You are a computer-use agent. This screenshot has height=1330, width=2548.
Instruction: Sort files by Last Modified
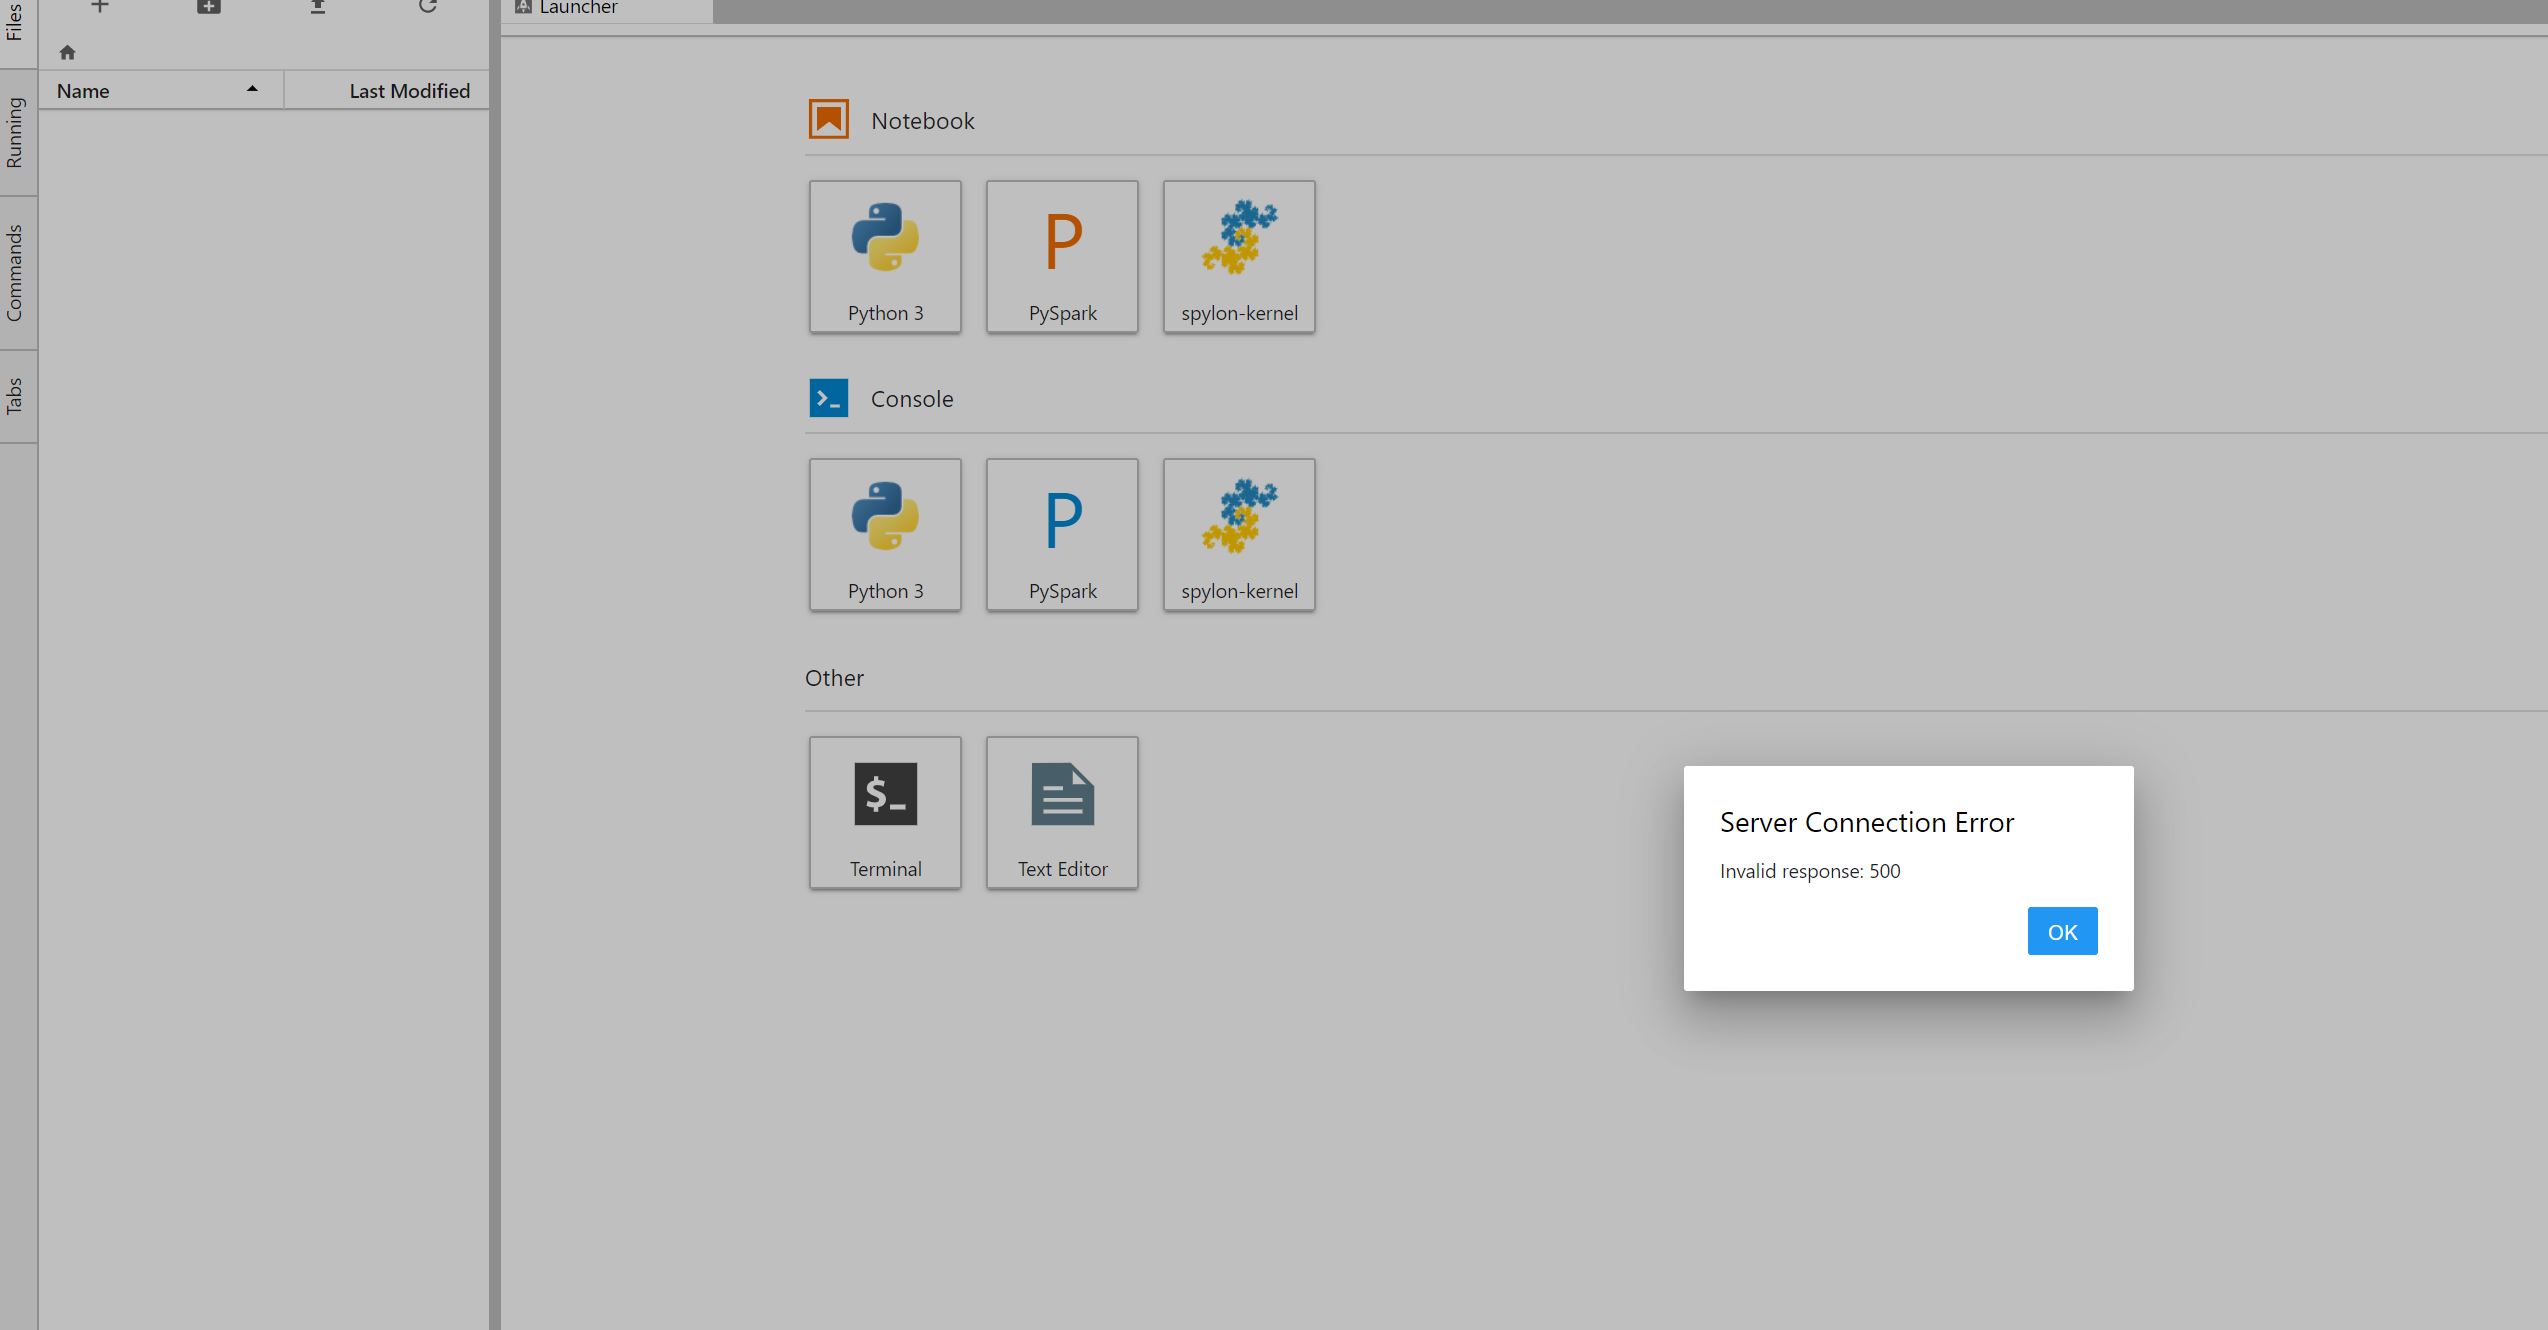pyautogui.click(x=409, y=89)
